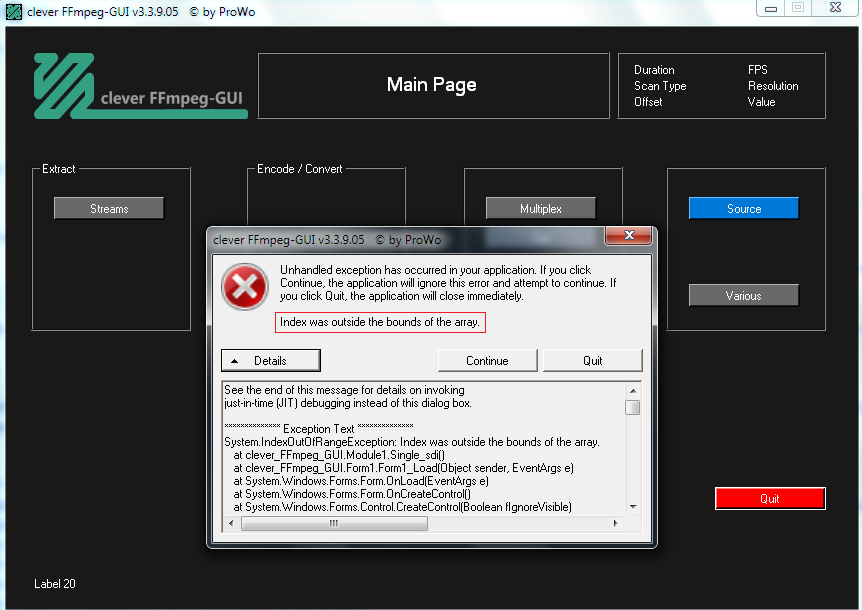Screen dimensions: 862x610
Task: Click the 'System.IndexOutOfRangeException' line in details
Action: (412, 442)
